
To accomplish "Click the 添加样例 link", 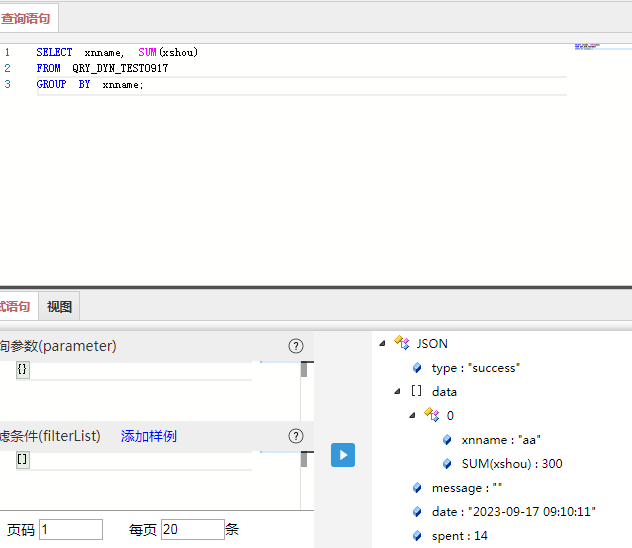I will coord(149,436).
